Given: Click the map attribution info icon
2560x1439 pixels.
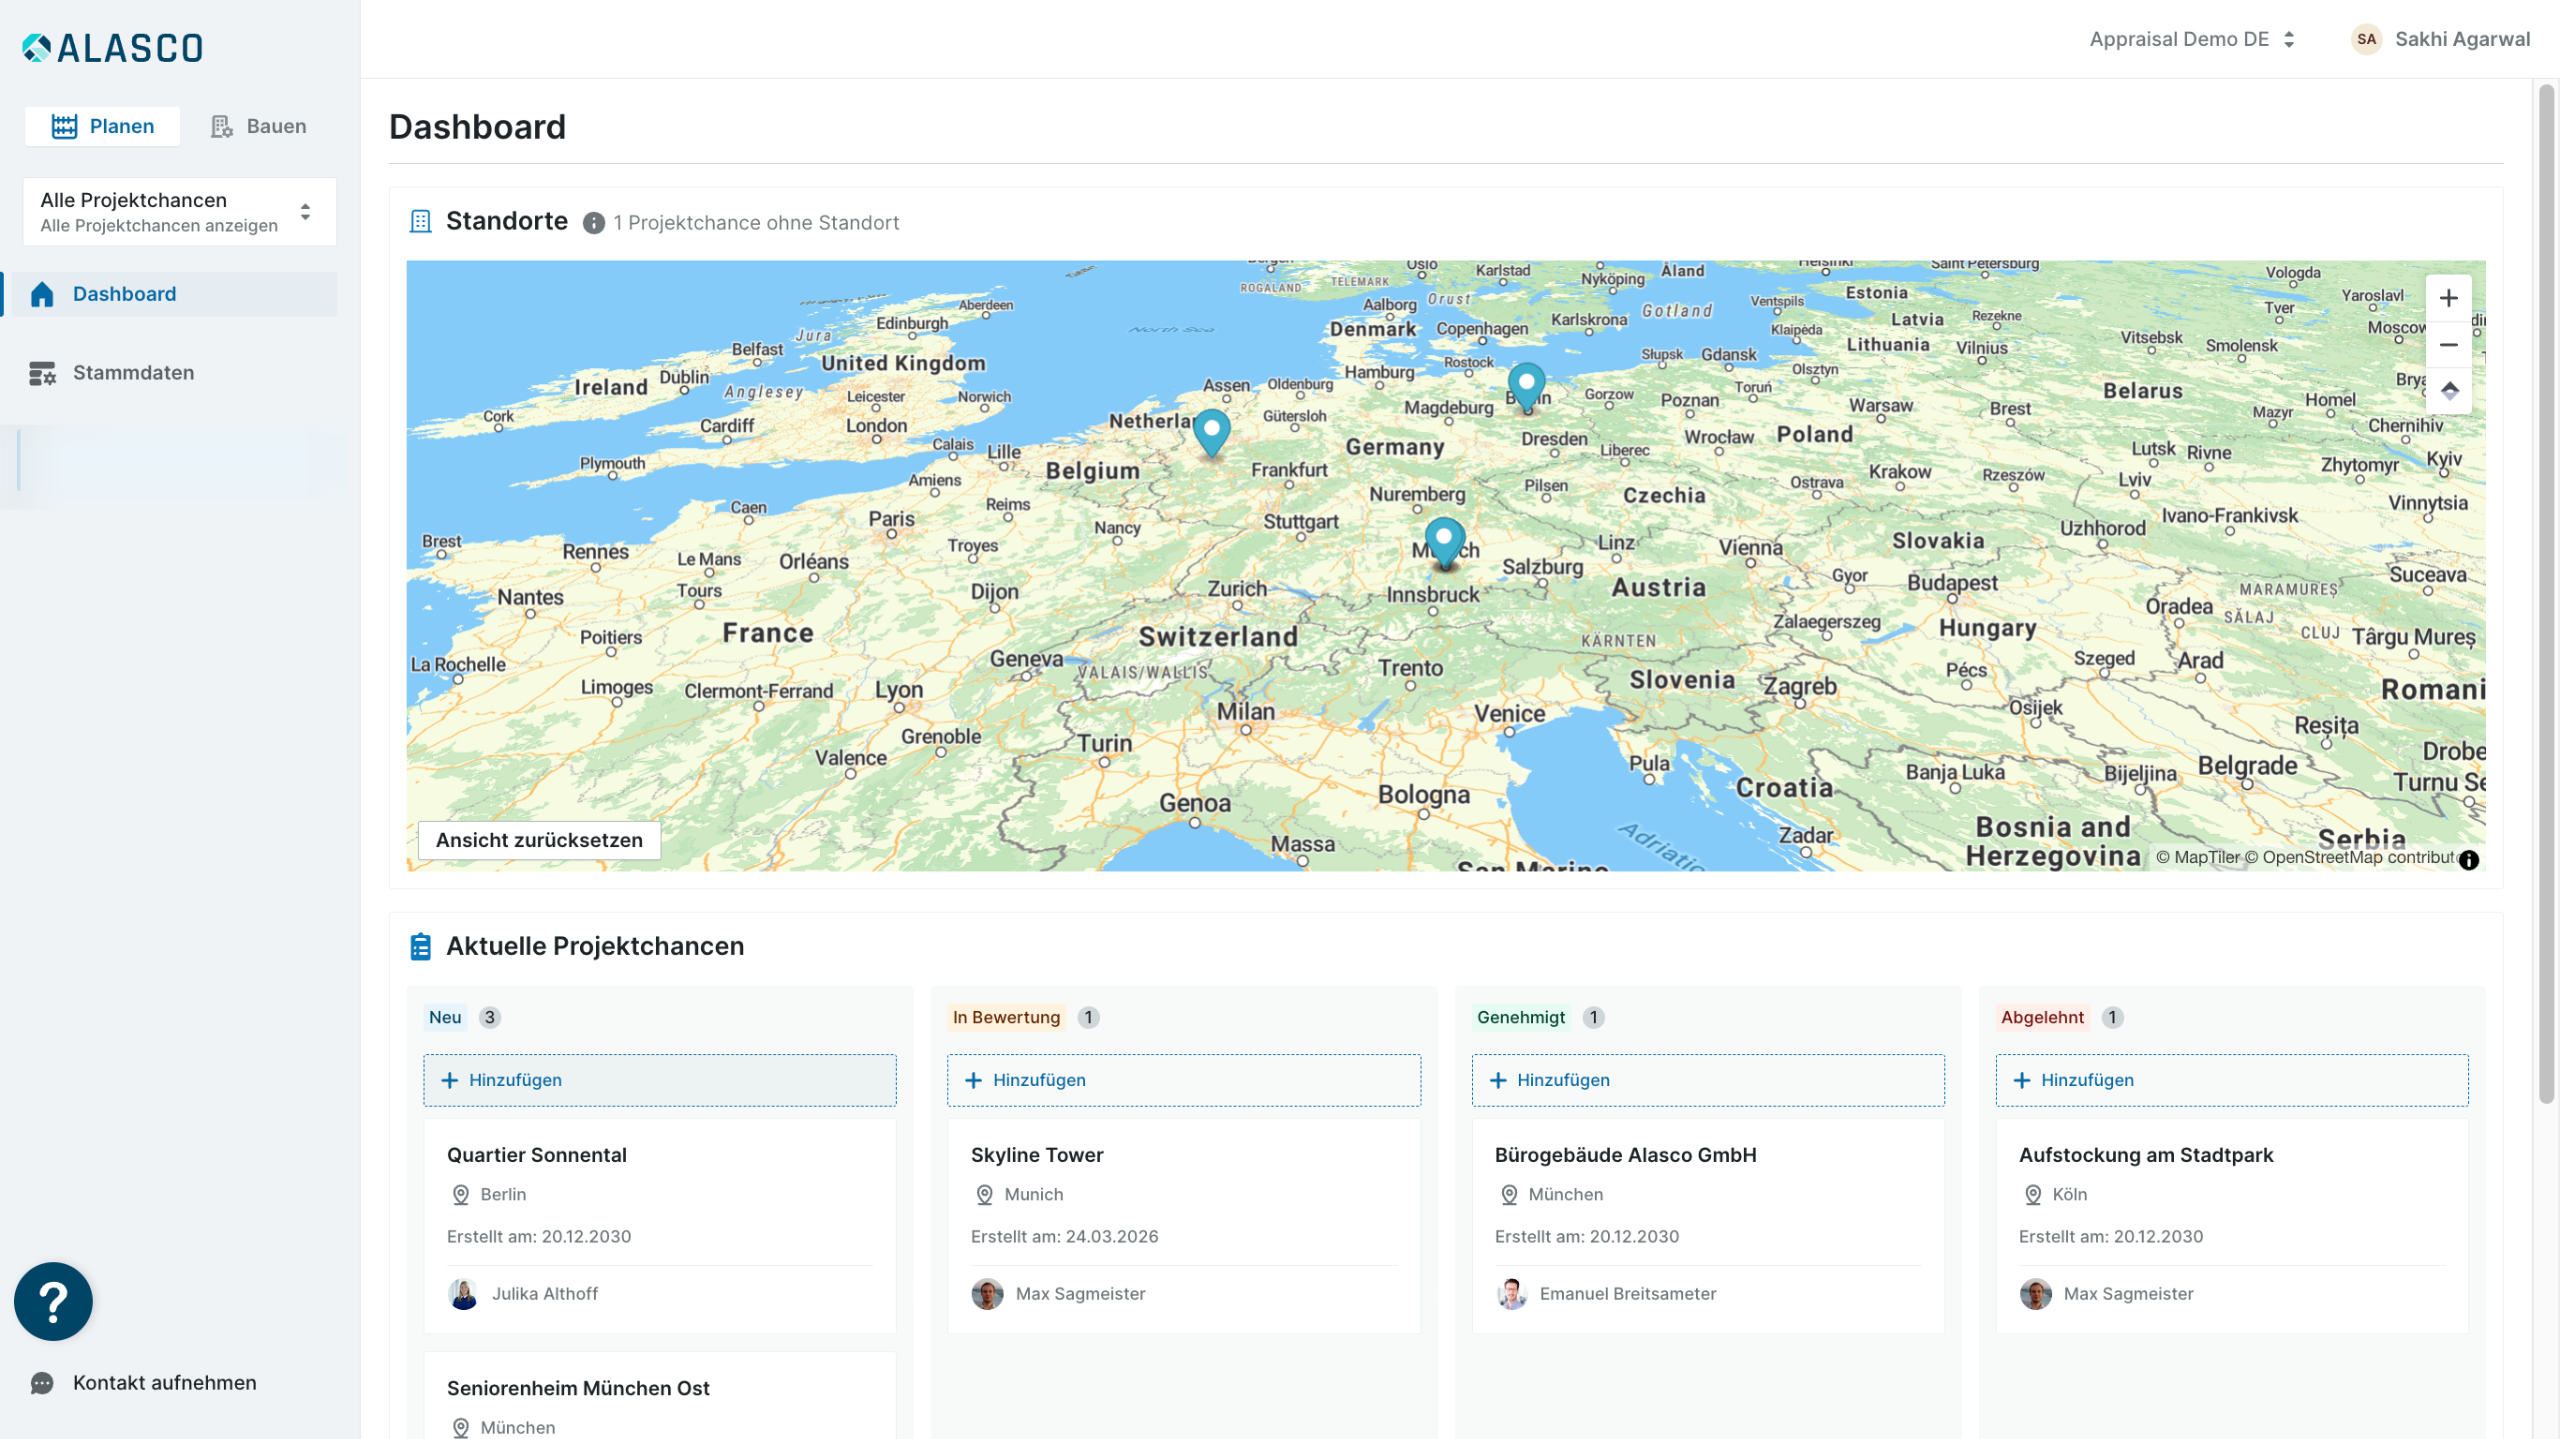Looking at the screenshot, I should click(2468, 859).
